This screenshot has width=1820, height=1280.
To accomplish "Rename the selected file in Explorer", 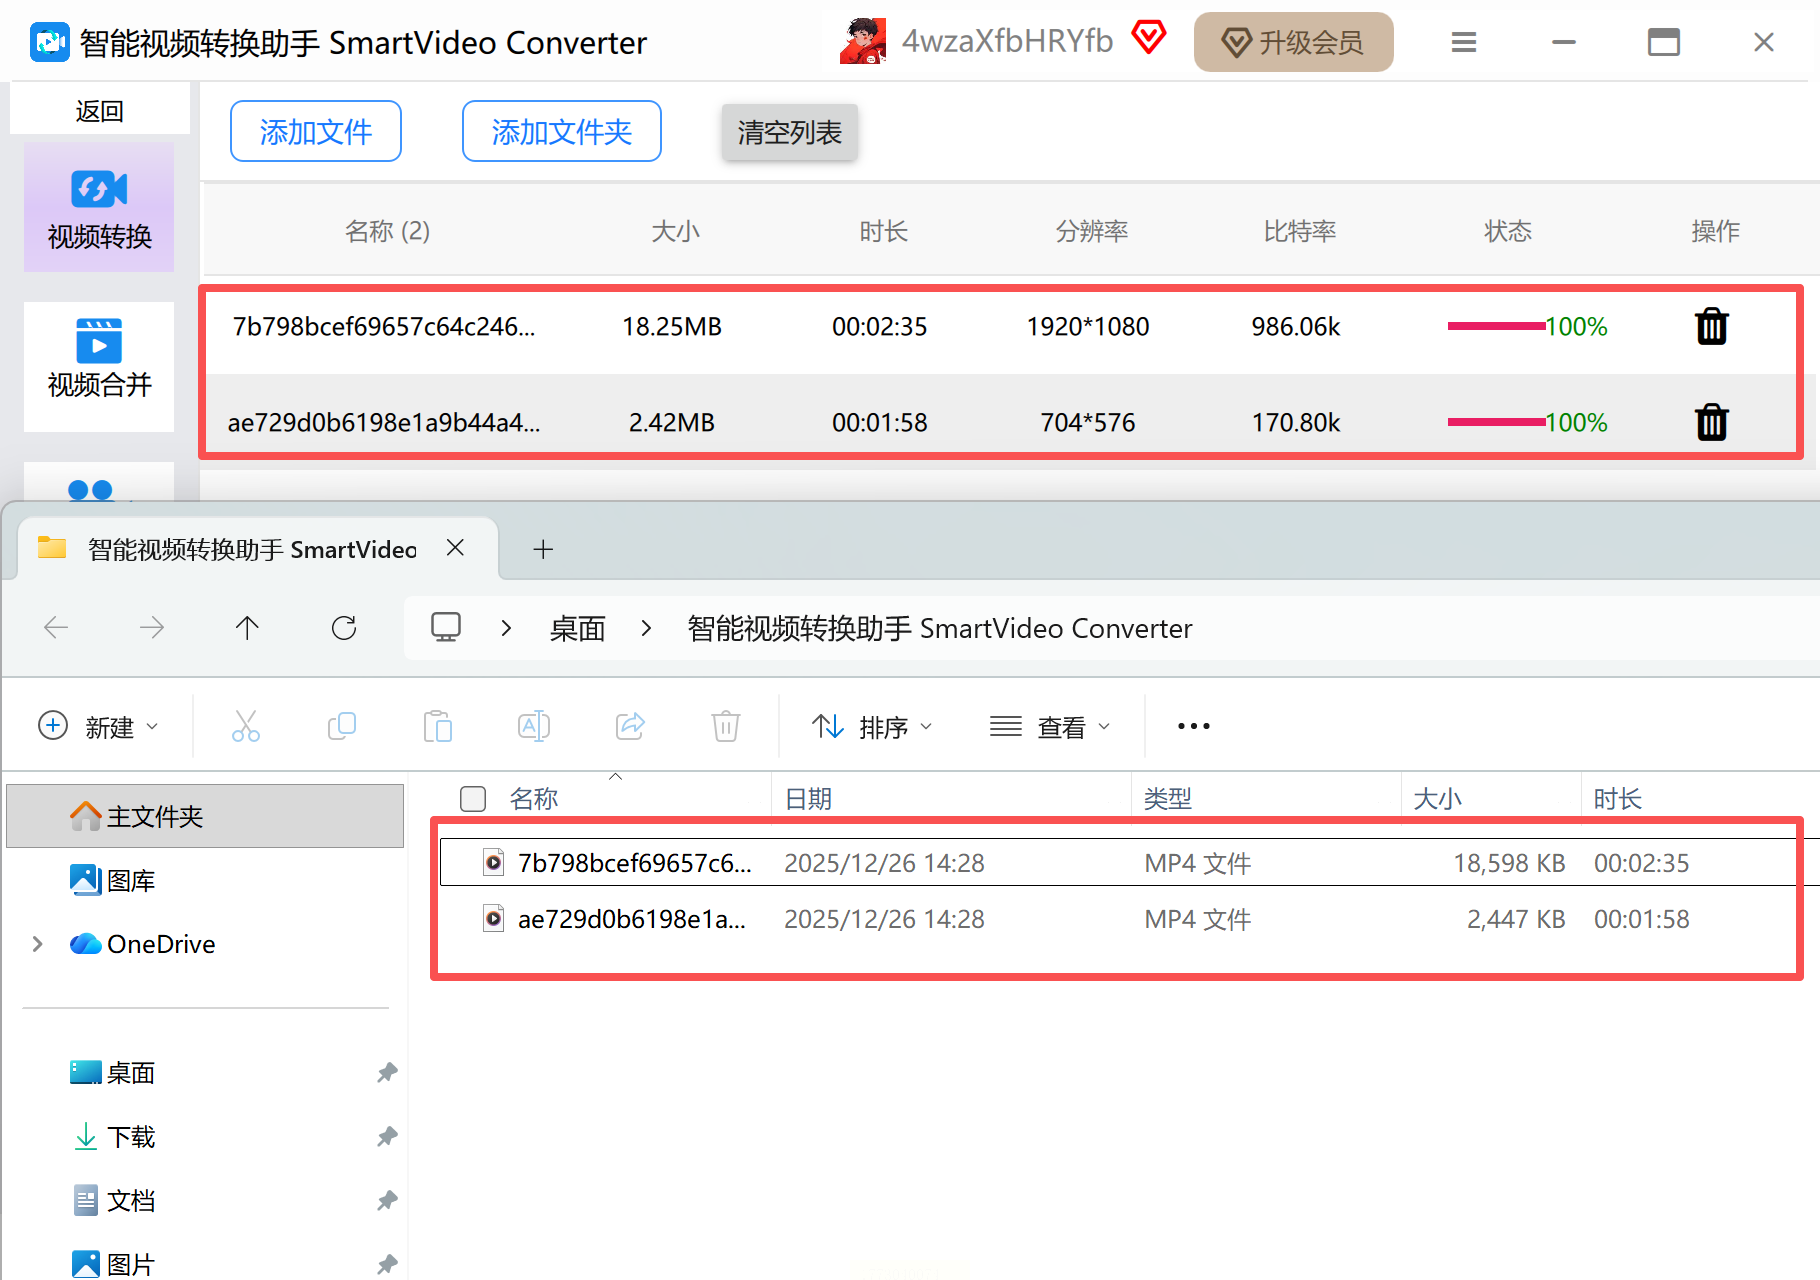I will (x=534, y=726).
